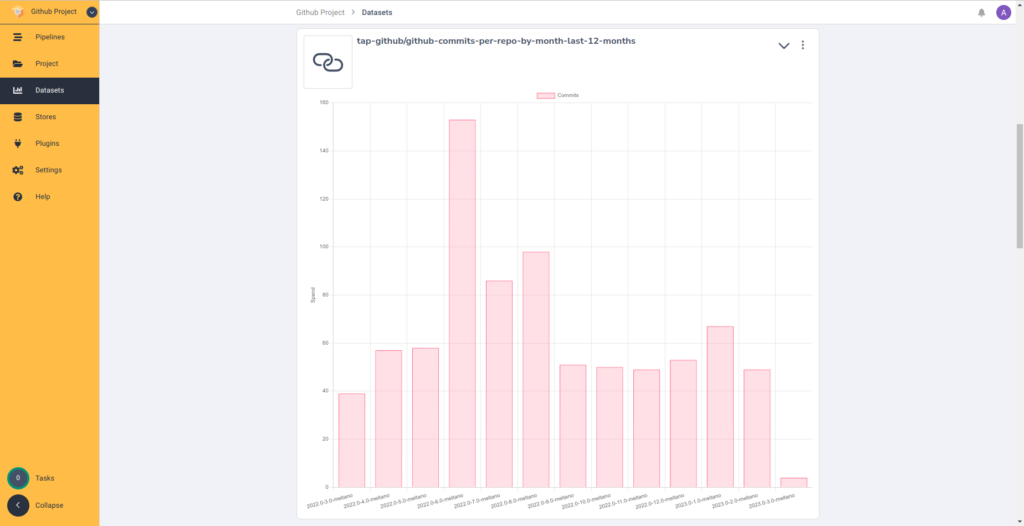Select the Datasets breadcrumb
Screen dimensions: 1024x526
pyautogui.click(x=377, y=13)
